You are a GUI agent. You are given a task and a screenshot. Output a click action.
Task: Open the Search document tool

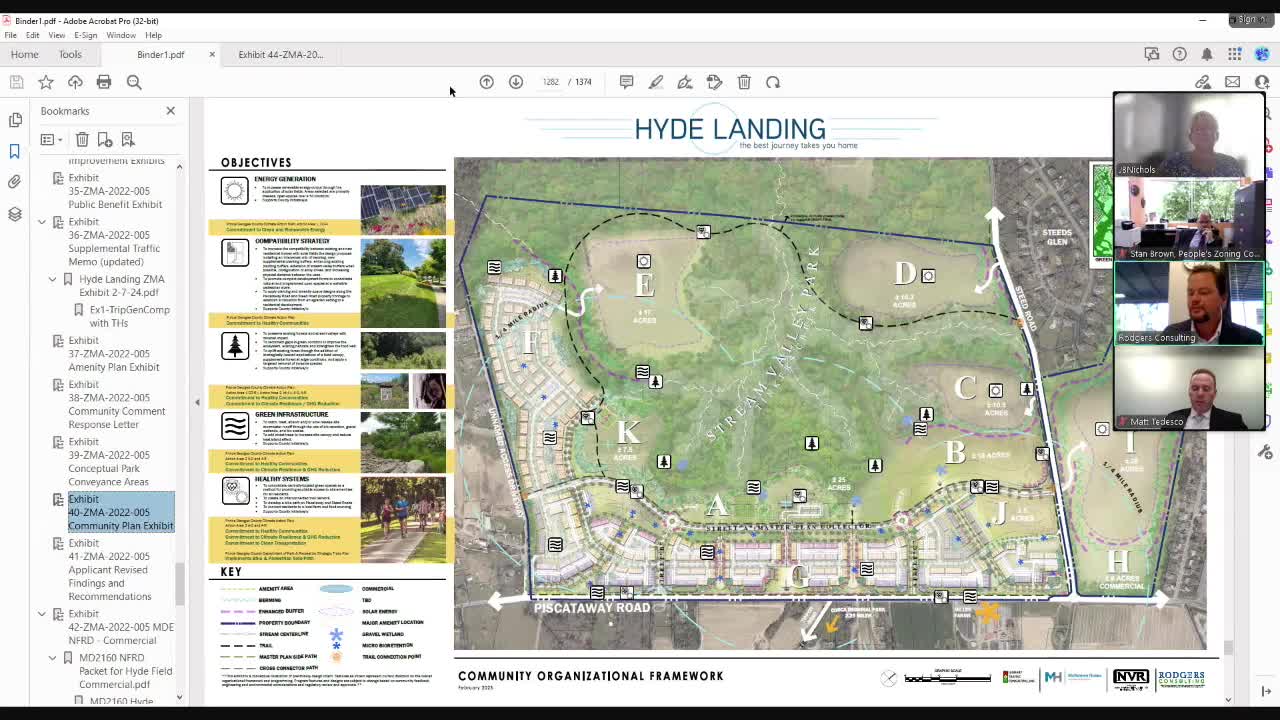coord(134,82)
